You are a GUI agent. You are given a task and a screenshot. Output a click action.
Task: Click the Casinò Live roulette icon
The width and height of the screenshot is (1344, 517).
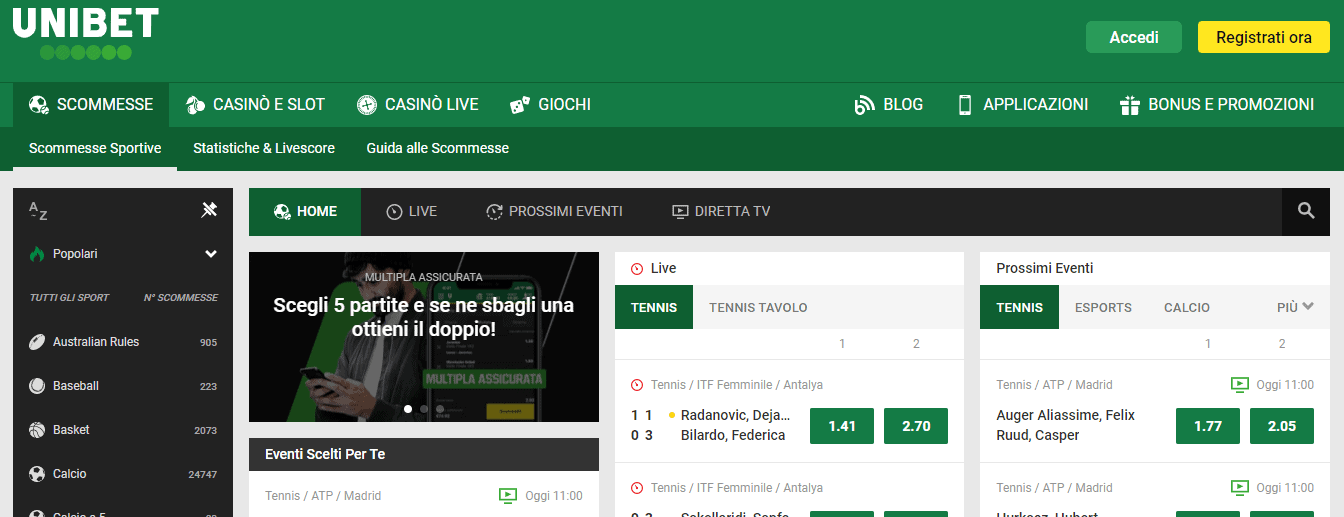coord(367,105)
